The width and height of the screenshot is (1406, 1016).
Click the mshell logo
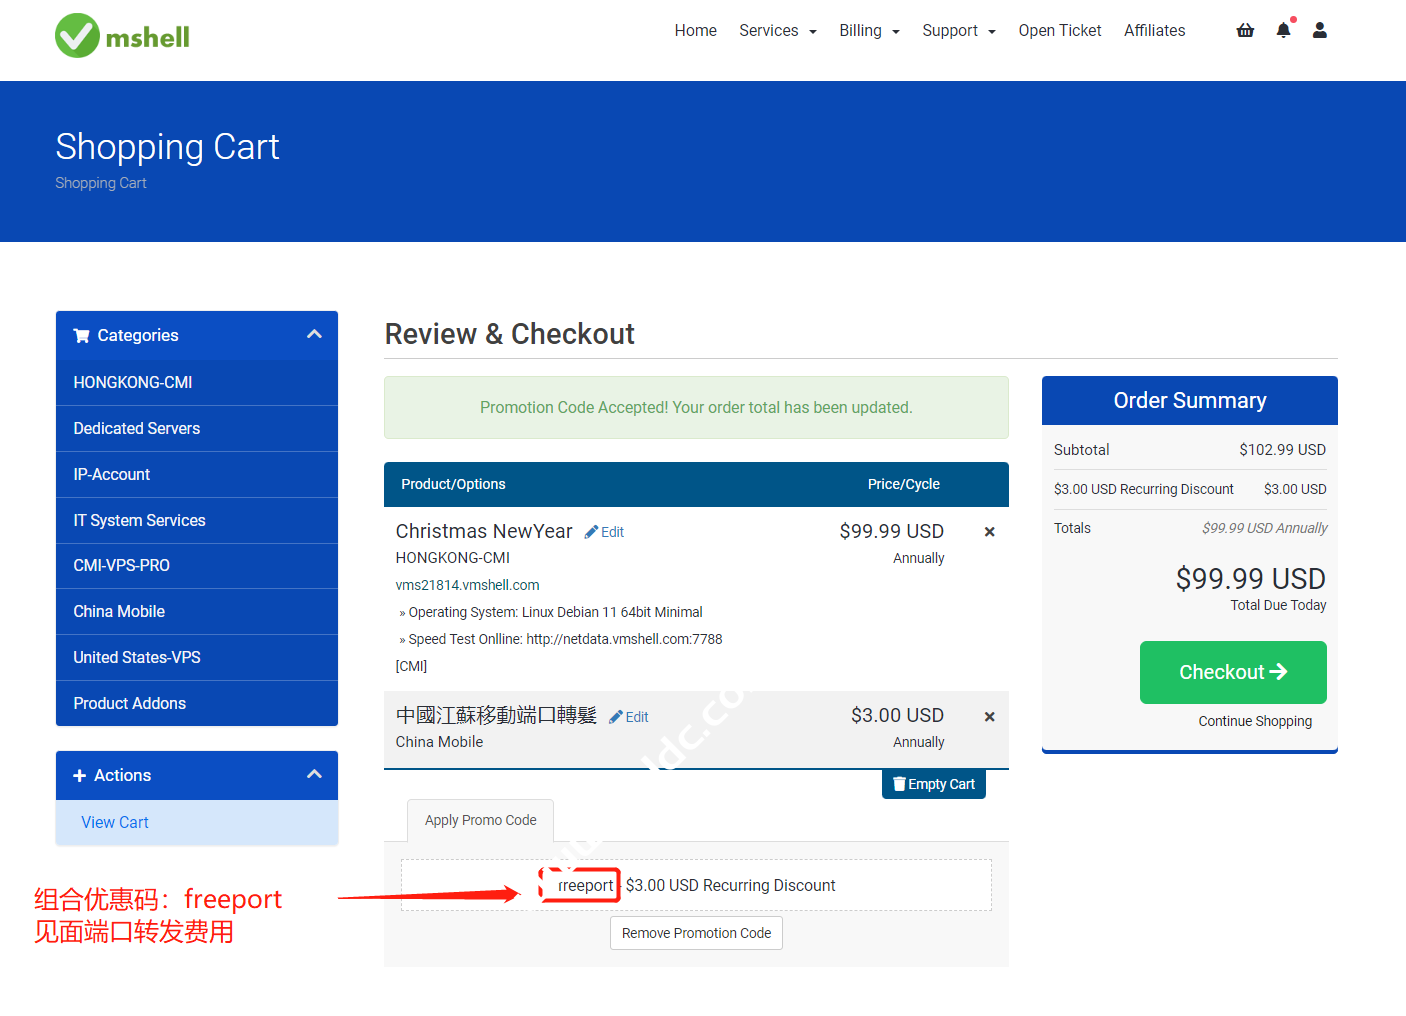[122, 36]
